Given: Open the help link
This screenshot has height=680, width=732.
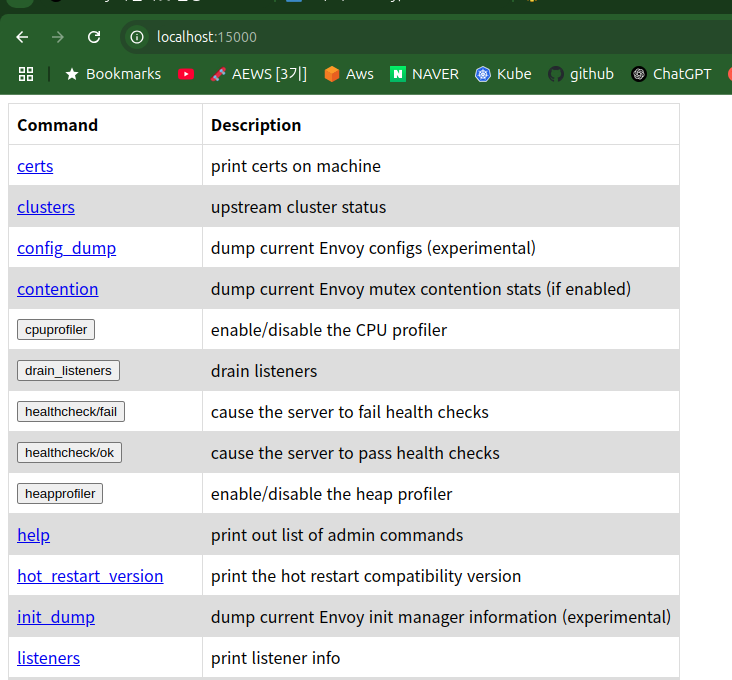Looking at the screenshot, I should pyautogui.click(x=33, y=535).
